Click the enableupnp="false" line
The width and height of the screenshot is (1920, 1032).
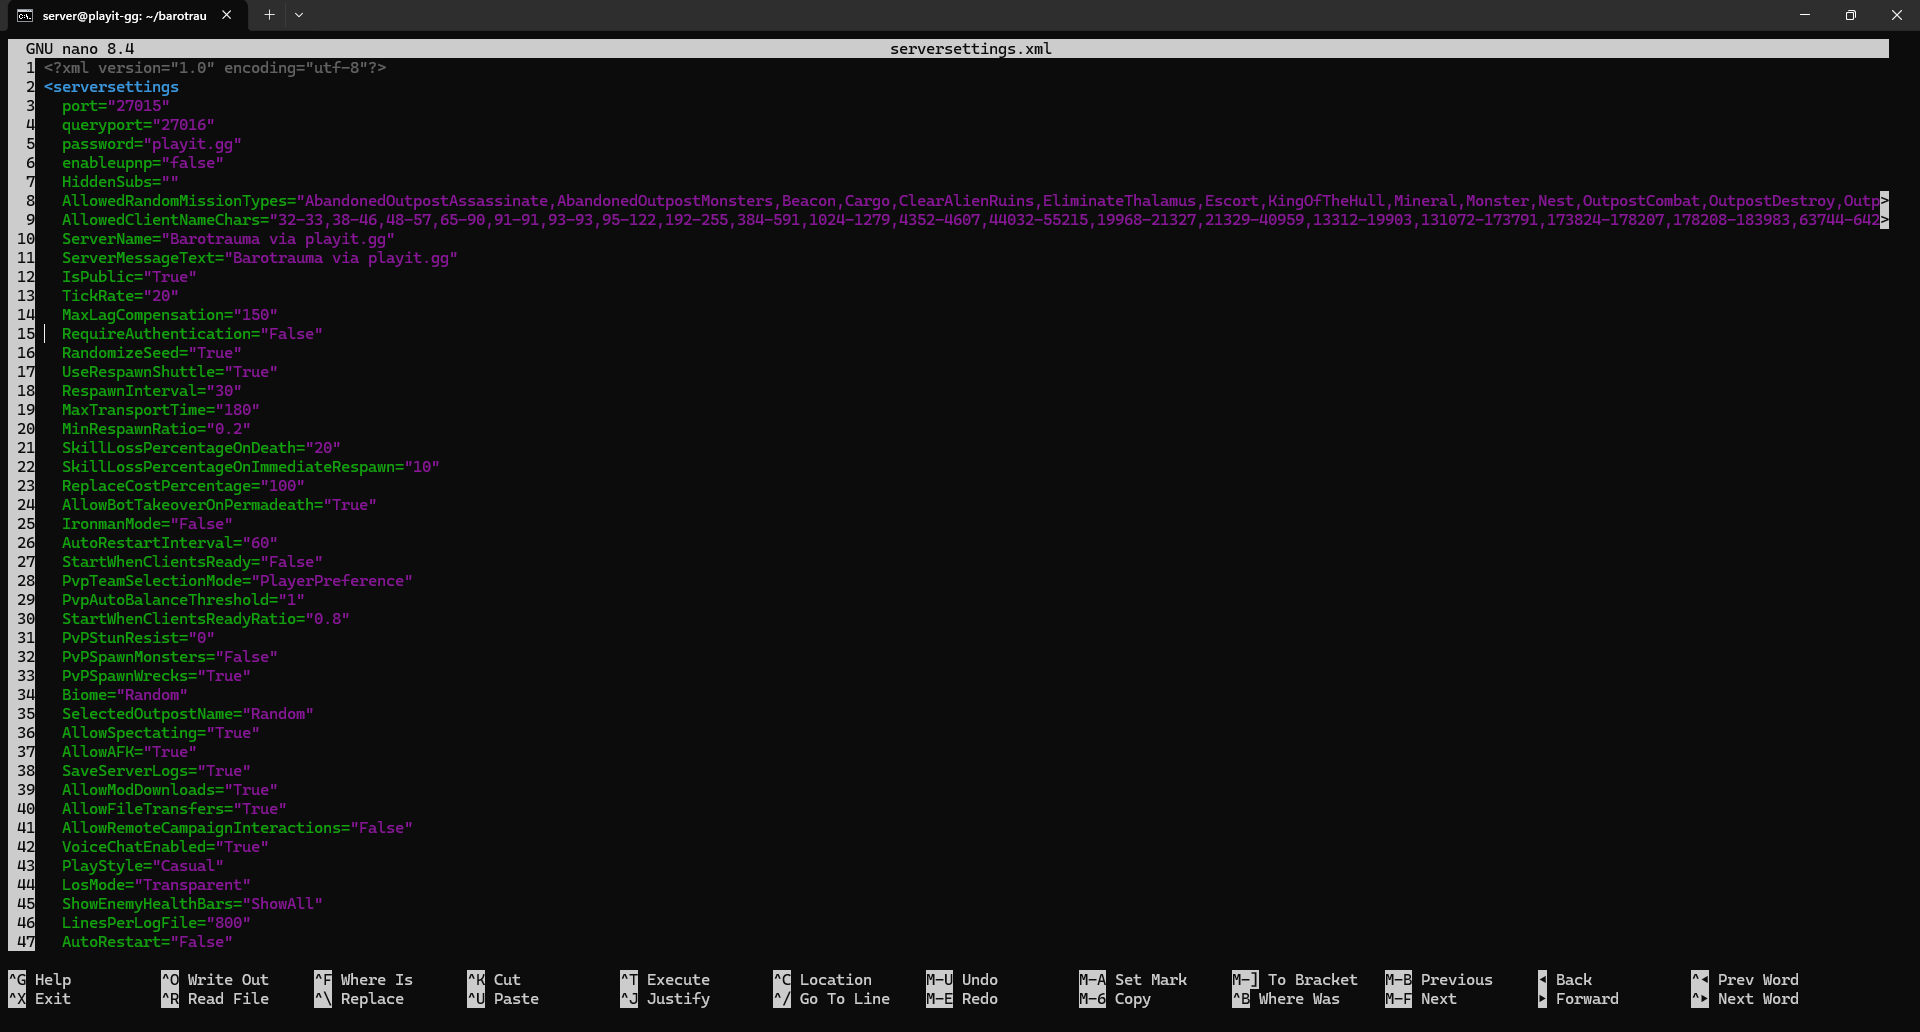click(x=143, y=163)
